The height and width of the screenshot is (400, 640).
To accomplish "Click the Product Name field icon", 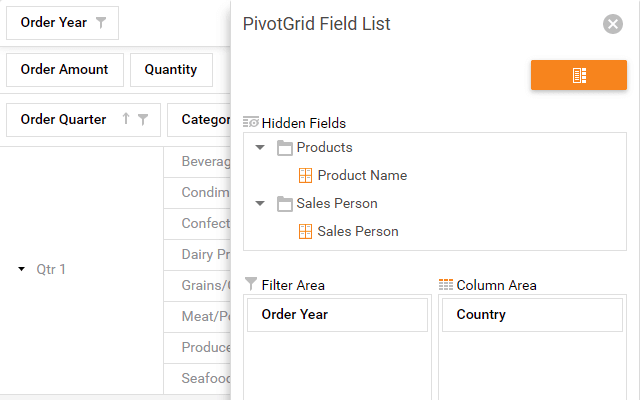I will coord(306,176).
